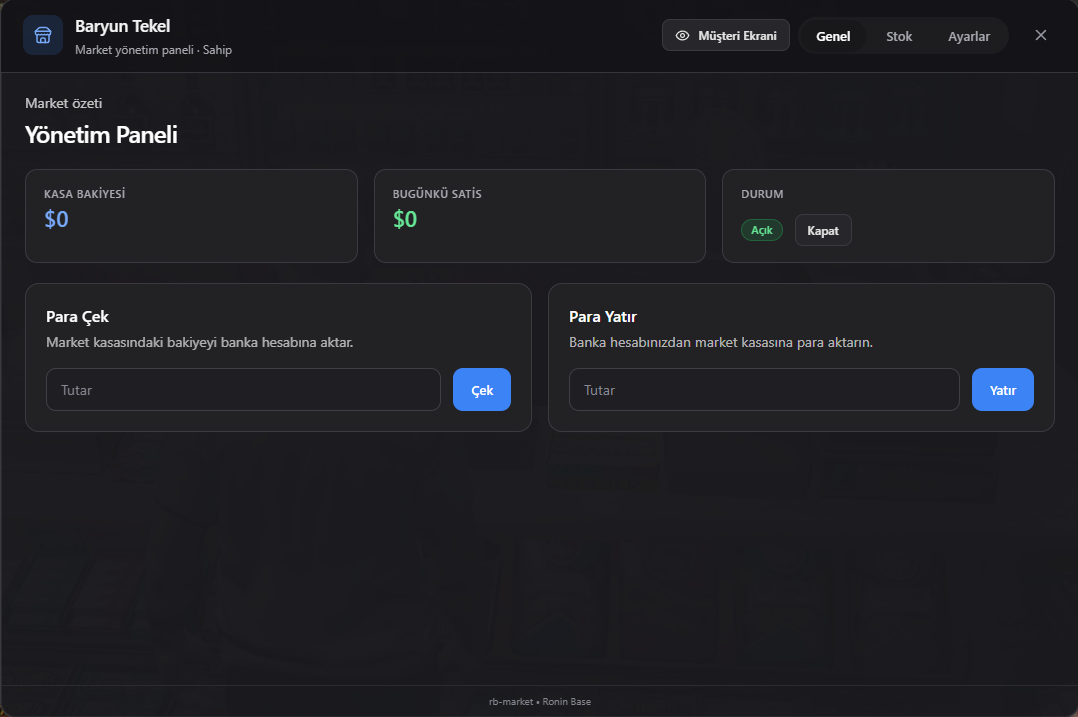Click the green Açık status badge

762,230
